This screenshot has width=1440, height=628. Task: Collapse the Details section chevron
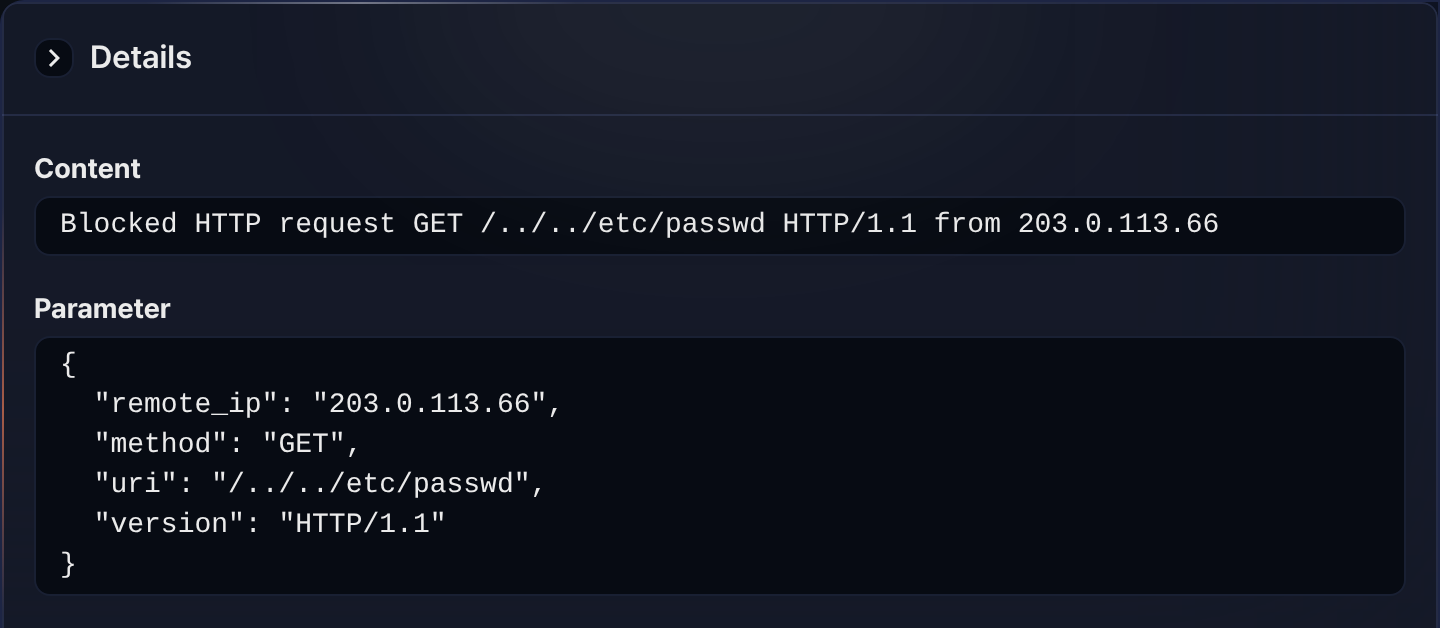tap(54, 59)
